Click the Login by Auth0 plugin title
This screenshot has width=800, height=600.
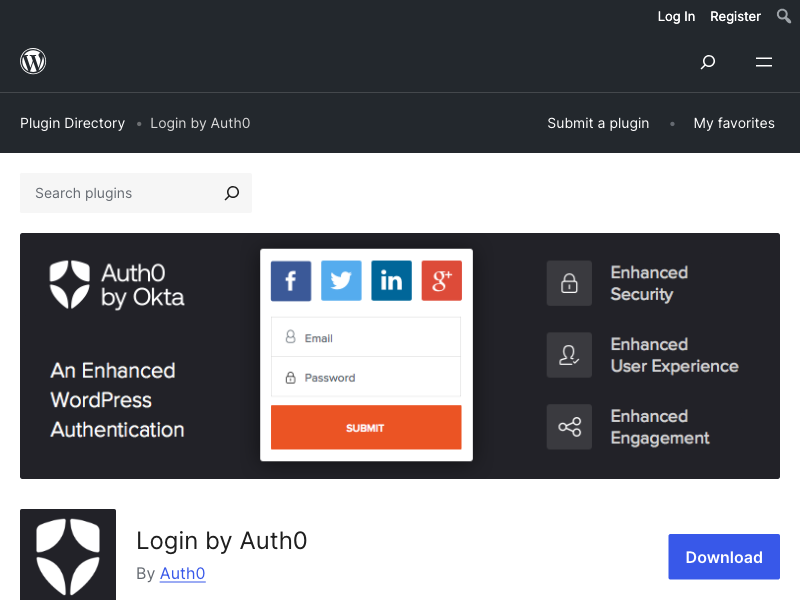pos(221,541)
